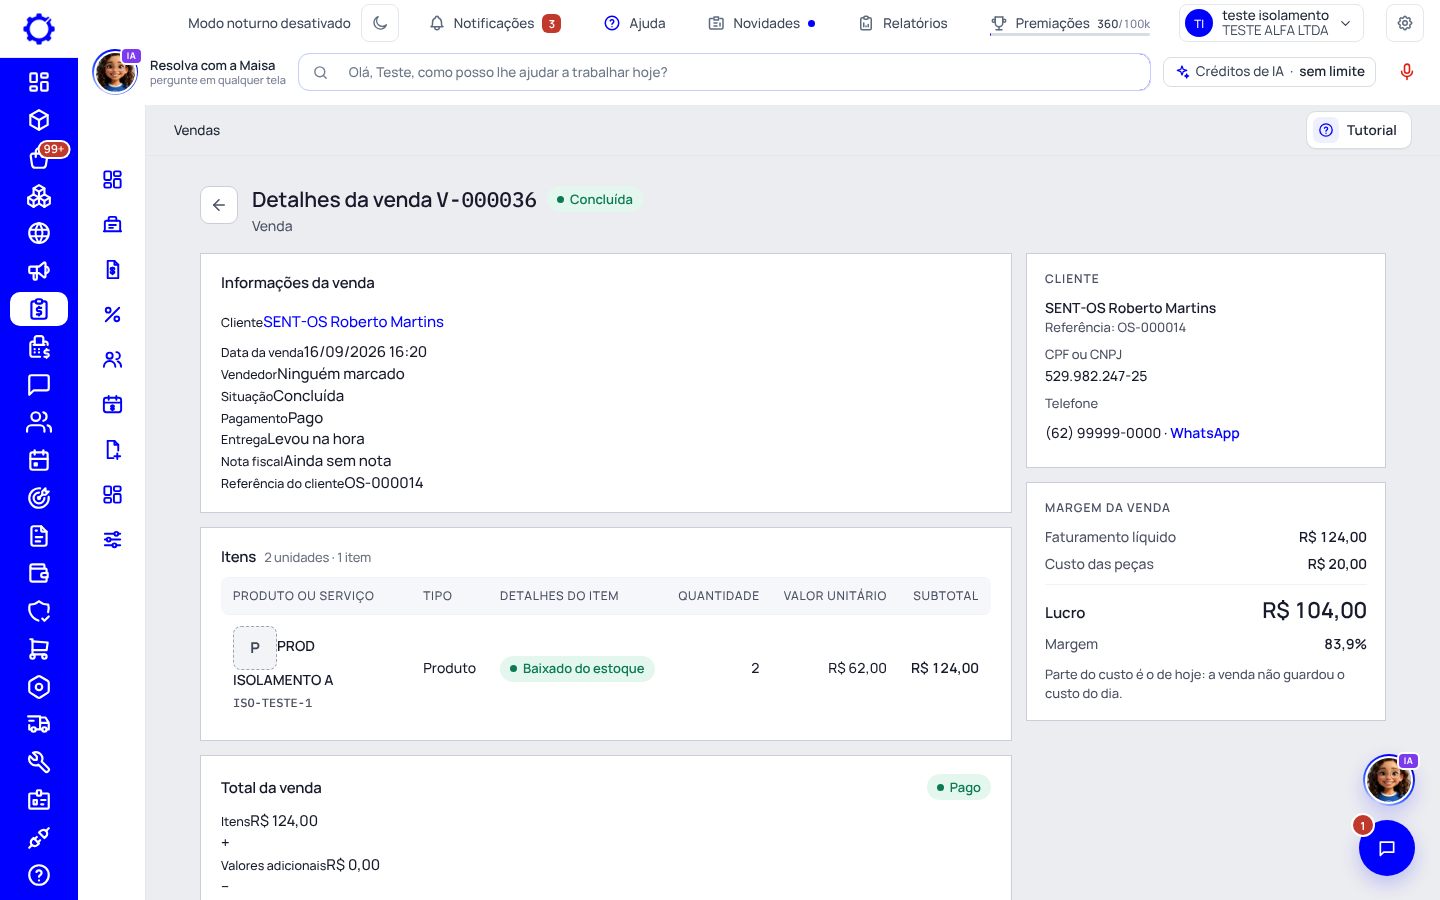
Task: Click the stacked cubes inventory icon
Action: [x=39, y=196]
